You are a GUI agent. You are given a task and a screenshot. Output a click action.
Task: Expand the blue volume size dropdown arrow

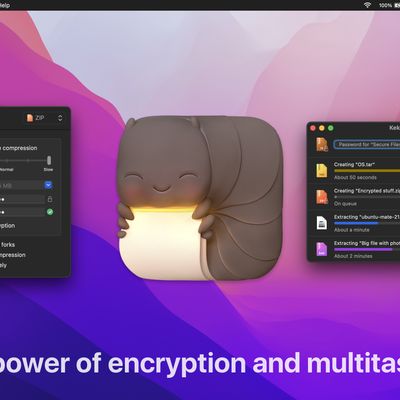pyautogui.click(x=48, y=185)
